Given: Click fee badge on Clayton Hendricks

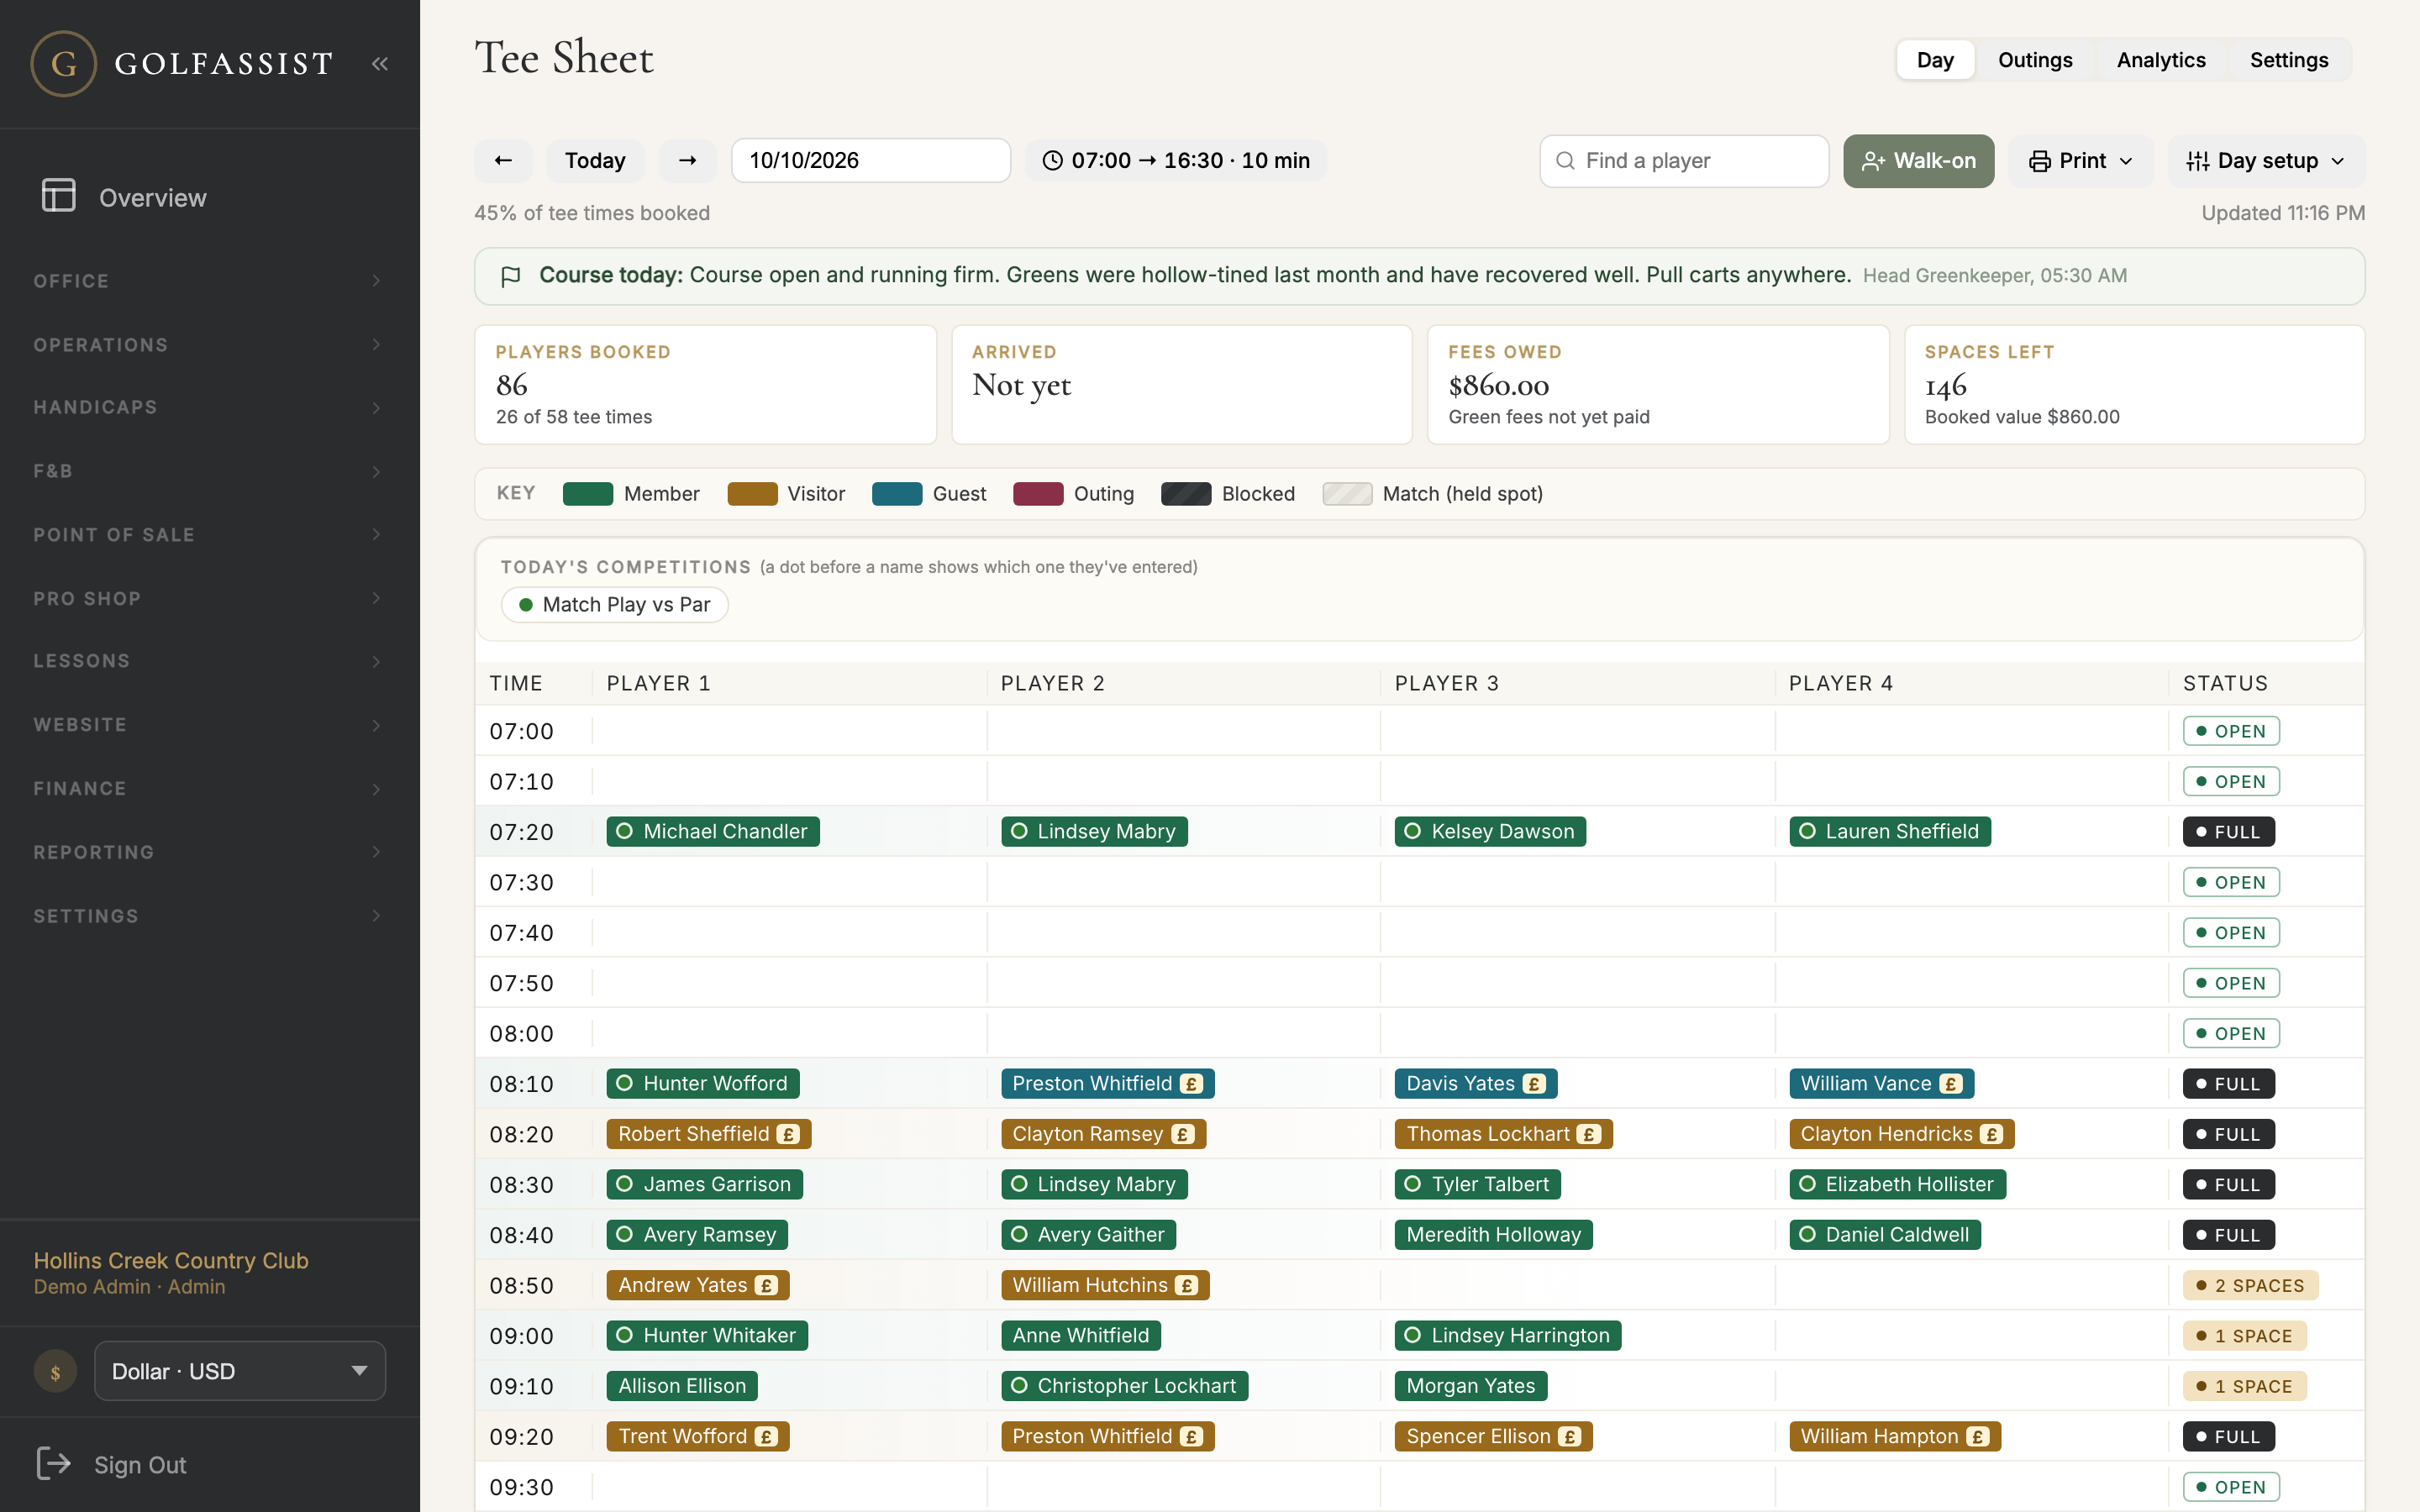Looking at the screenshot, I should click(x=1992, y=1134).
